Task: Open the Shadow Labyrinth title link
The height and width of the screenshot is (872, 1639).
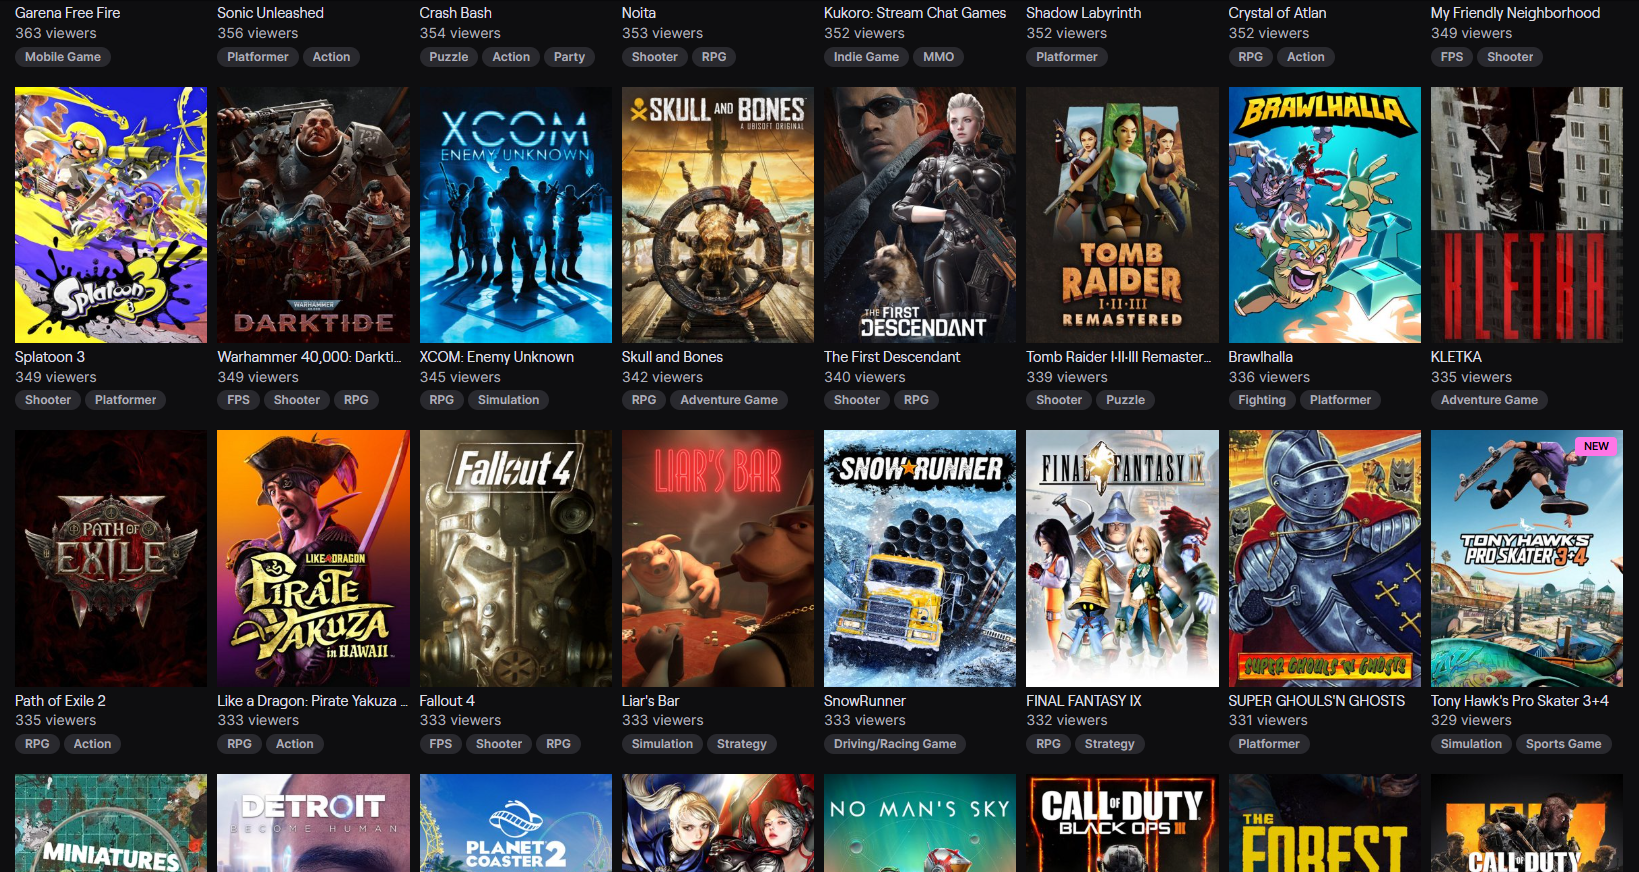Action: pyautogui.click(x=1083, y=13)
